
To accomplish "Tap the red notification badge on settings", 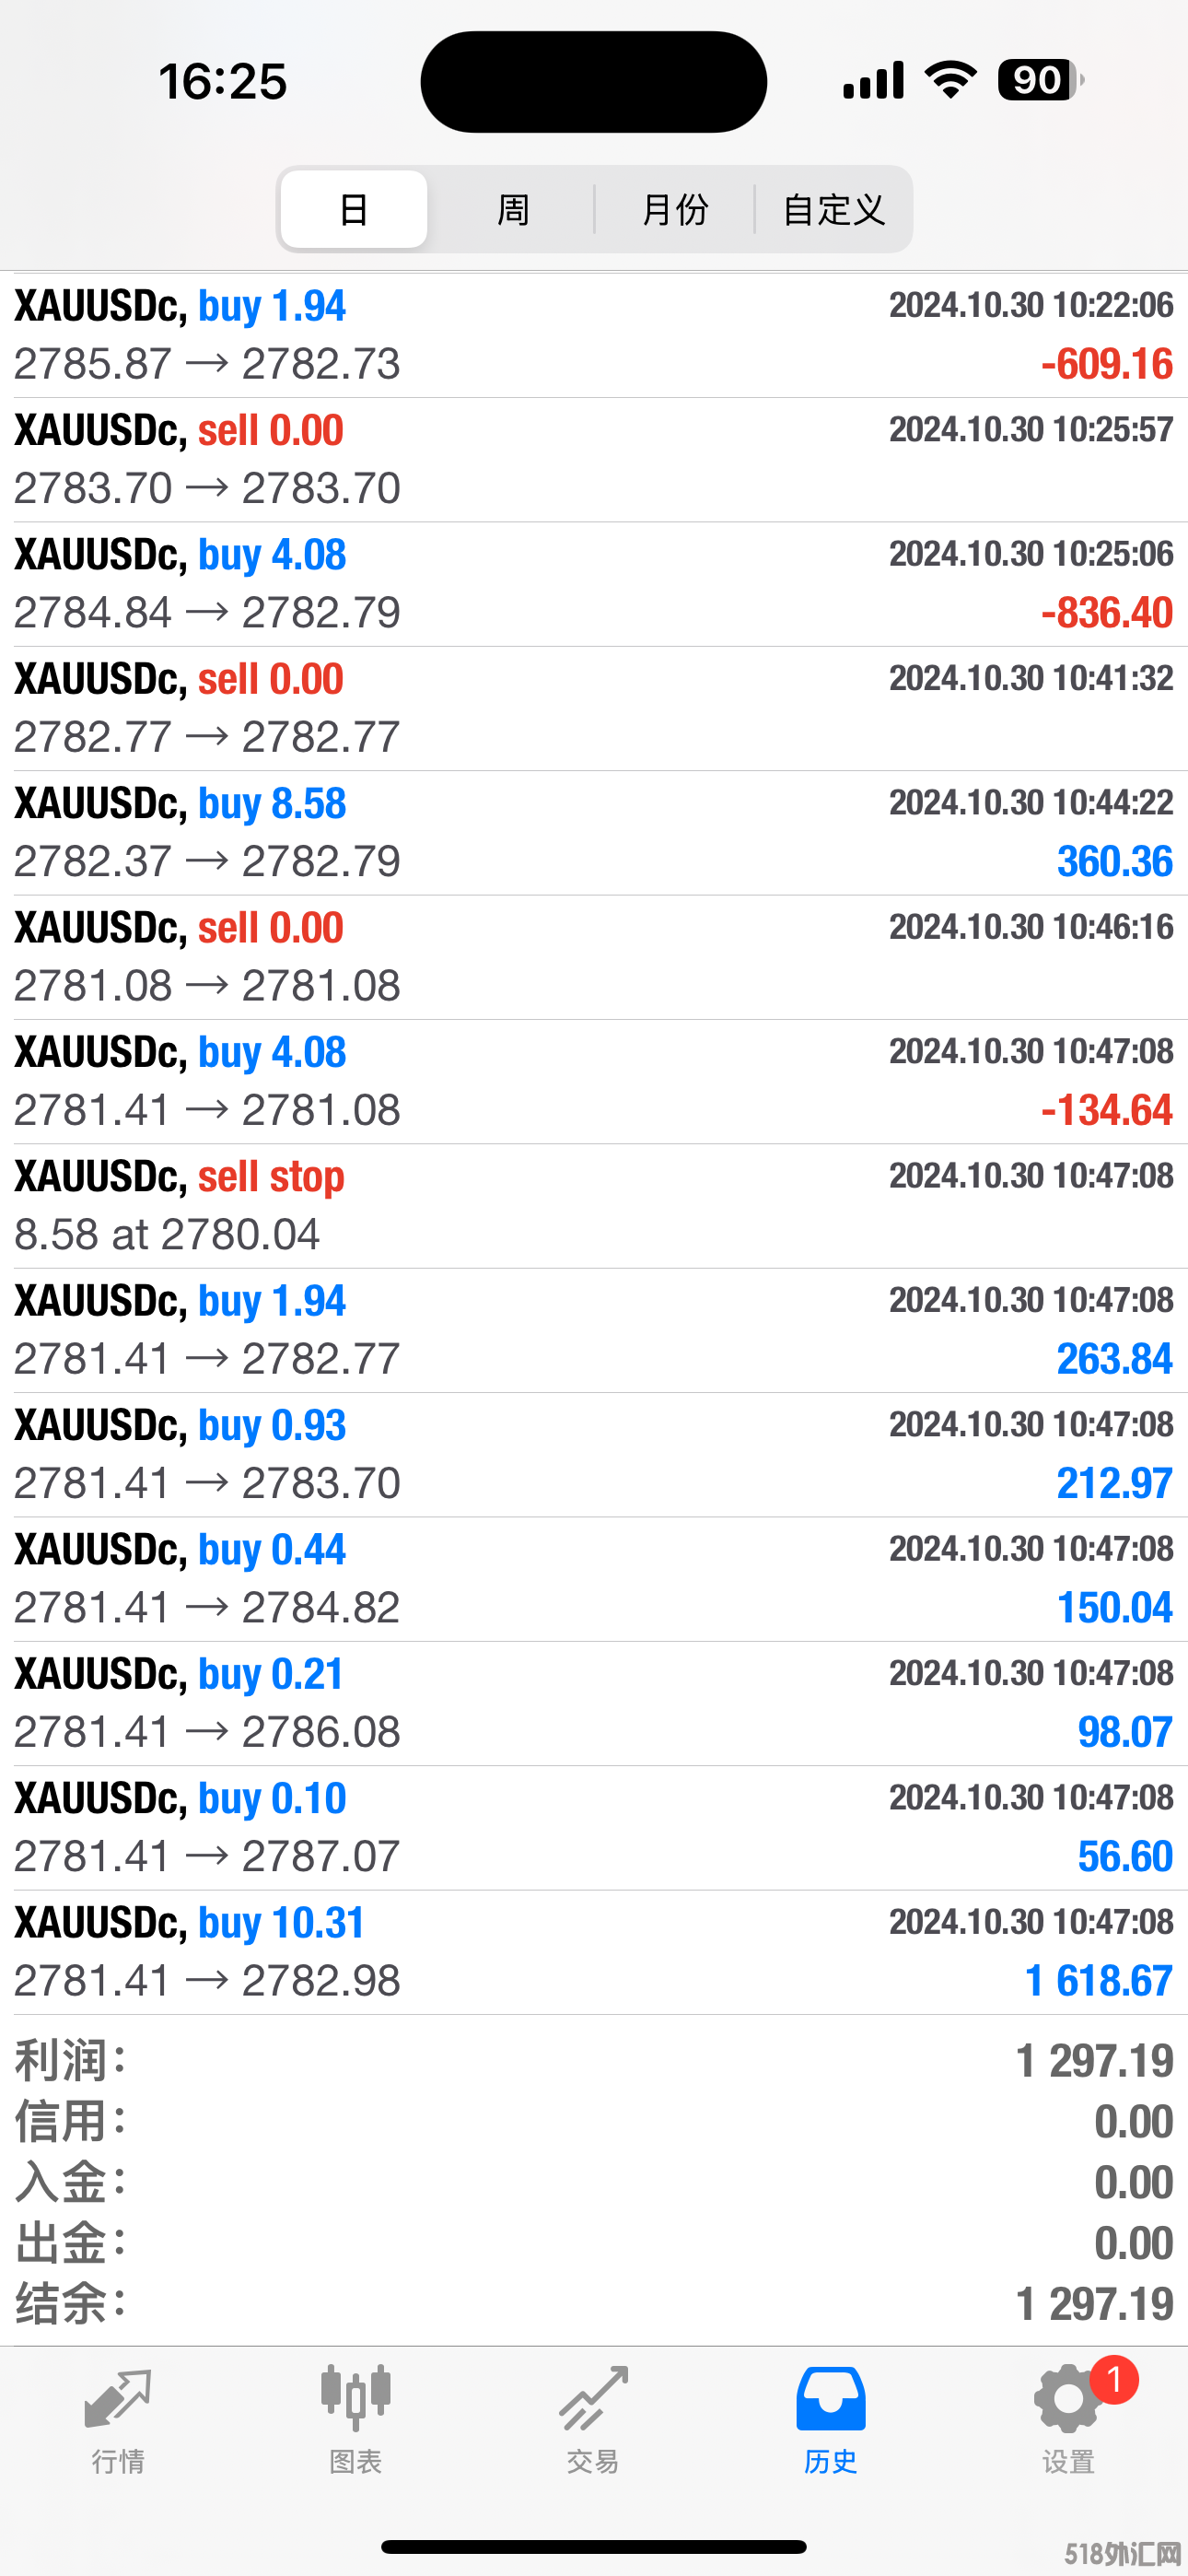I will pos(1114,2380).
